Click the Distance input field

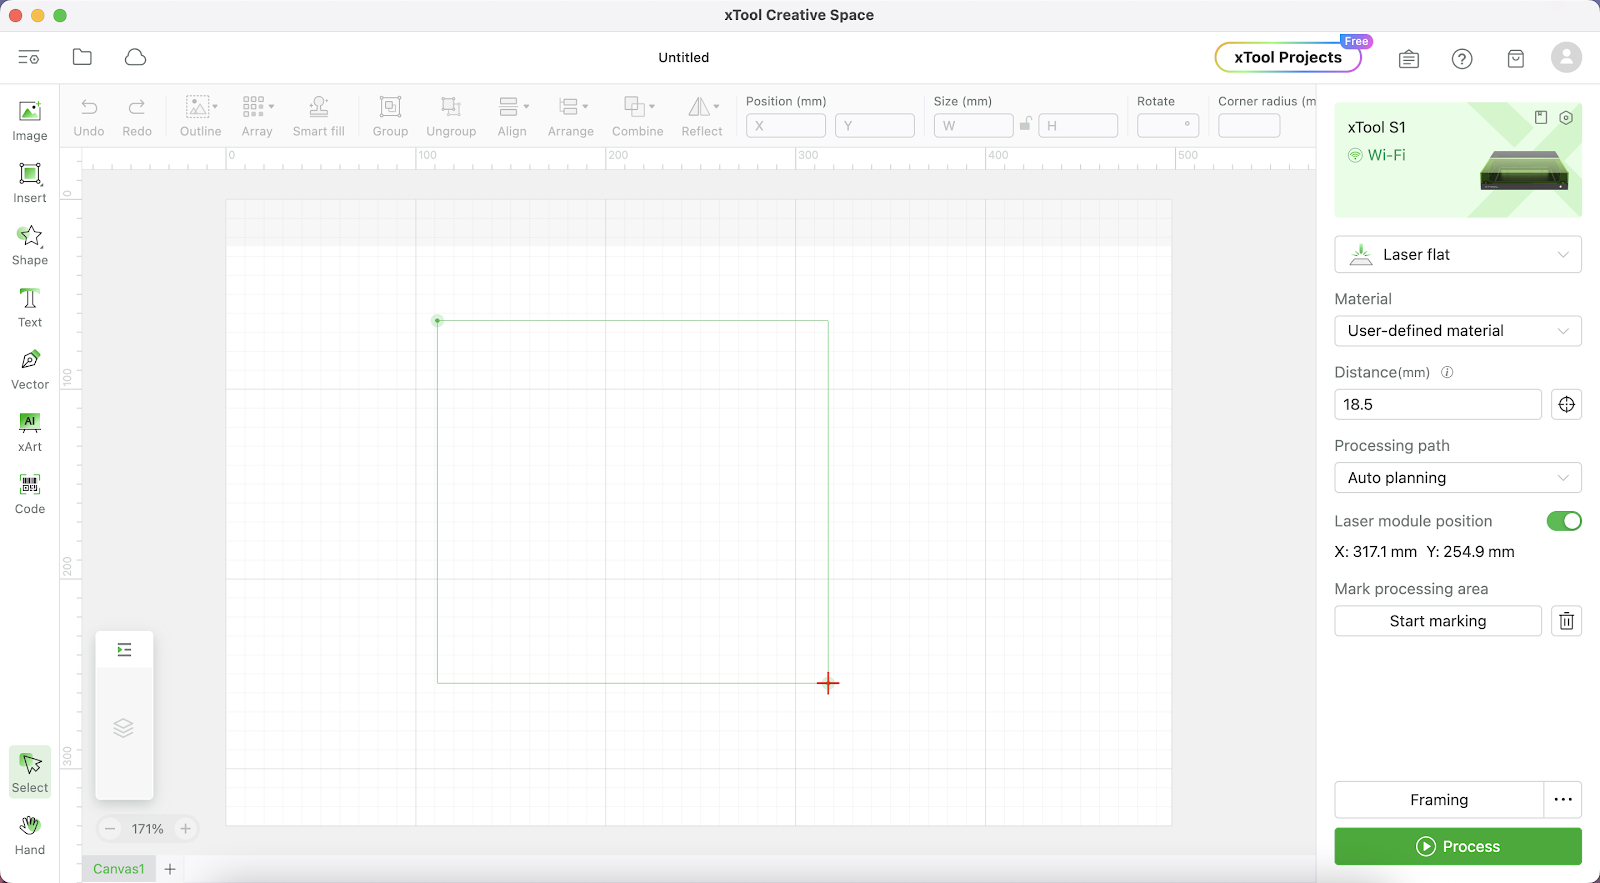pos(1437,405)
